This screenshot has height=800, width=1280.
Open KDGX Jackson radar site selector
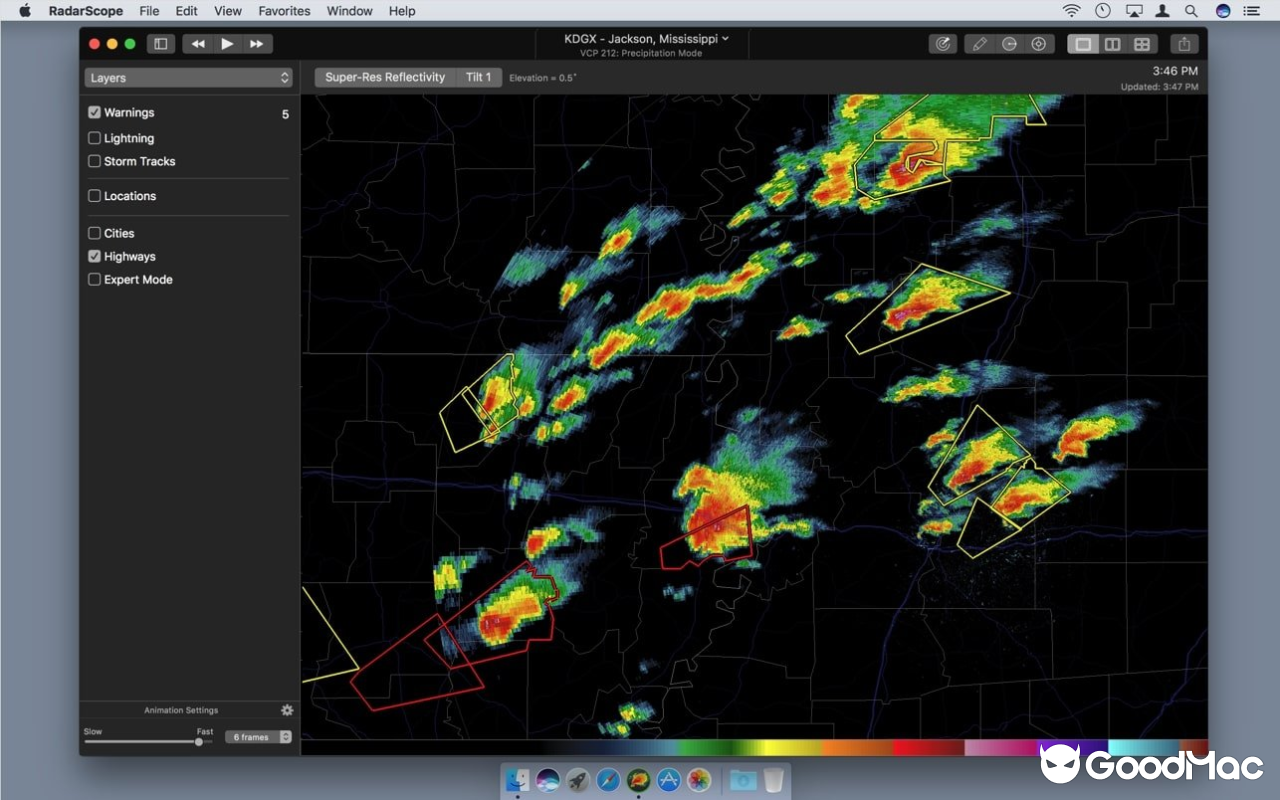pos(647,39)
